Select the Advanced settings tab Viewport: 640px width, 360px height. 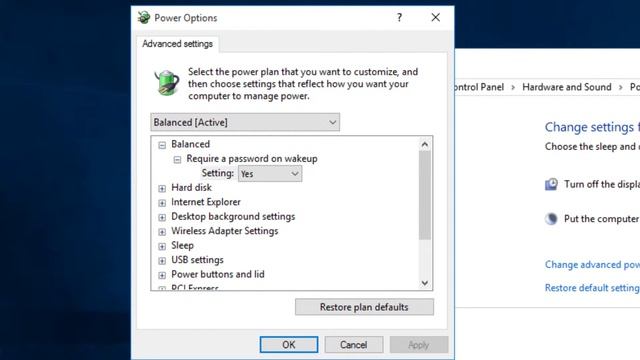point(178,44)
